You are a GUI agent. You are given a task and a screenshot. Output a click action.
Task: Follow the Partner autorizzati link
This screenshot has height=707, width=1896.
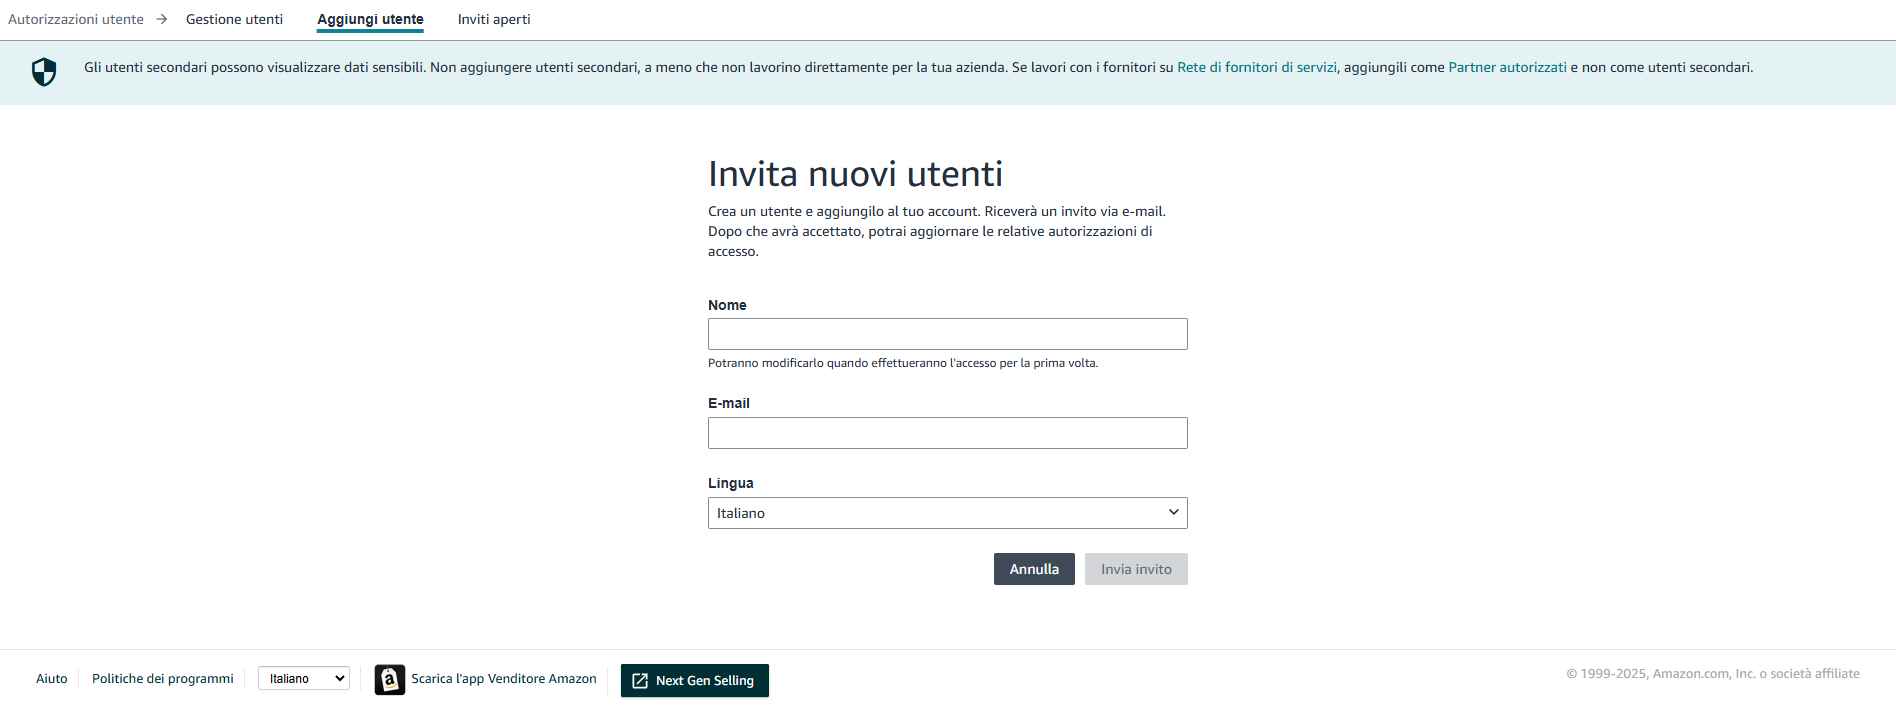click(1507, 67)
